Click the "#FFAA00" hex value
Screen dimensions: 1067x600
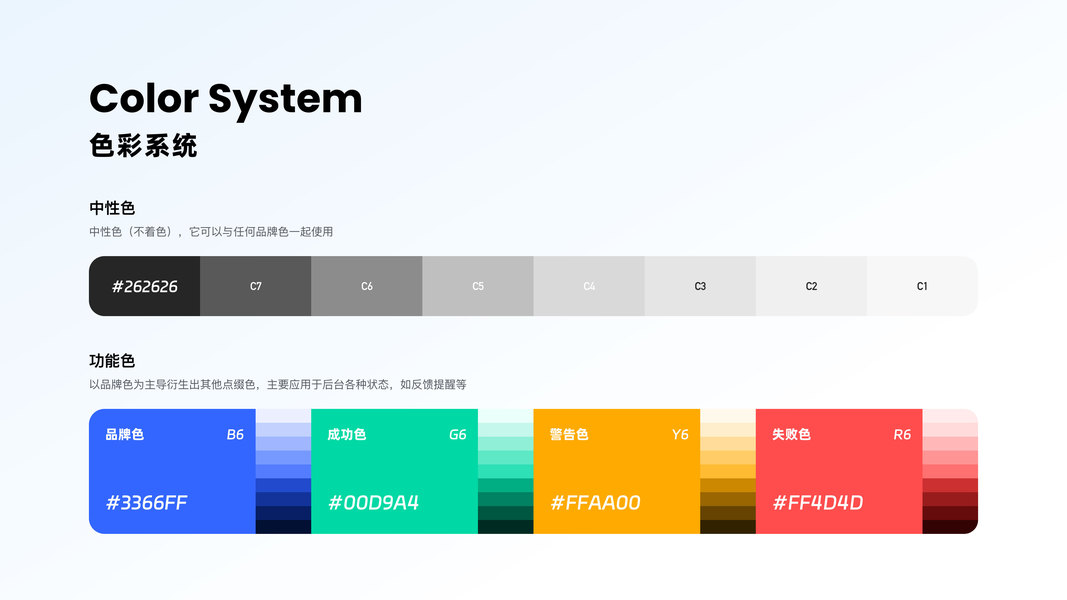tap(595, 503)
